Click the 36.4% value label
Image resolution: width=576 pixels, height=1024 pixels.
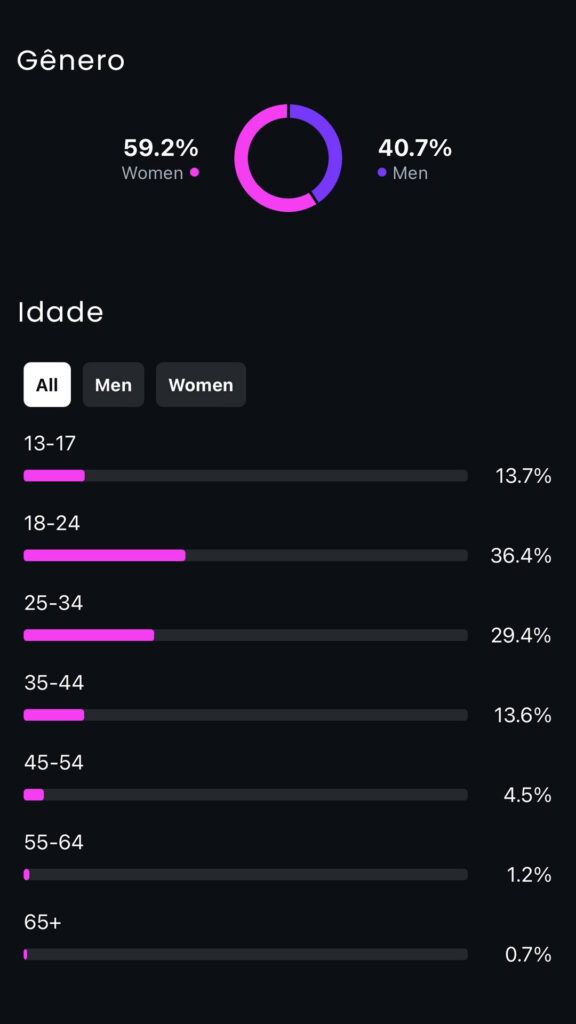pos(520,556)
